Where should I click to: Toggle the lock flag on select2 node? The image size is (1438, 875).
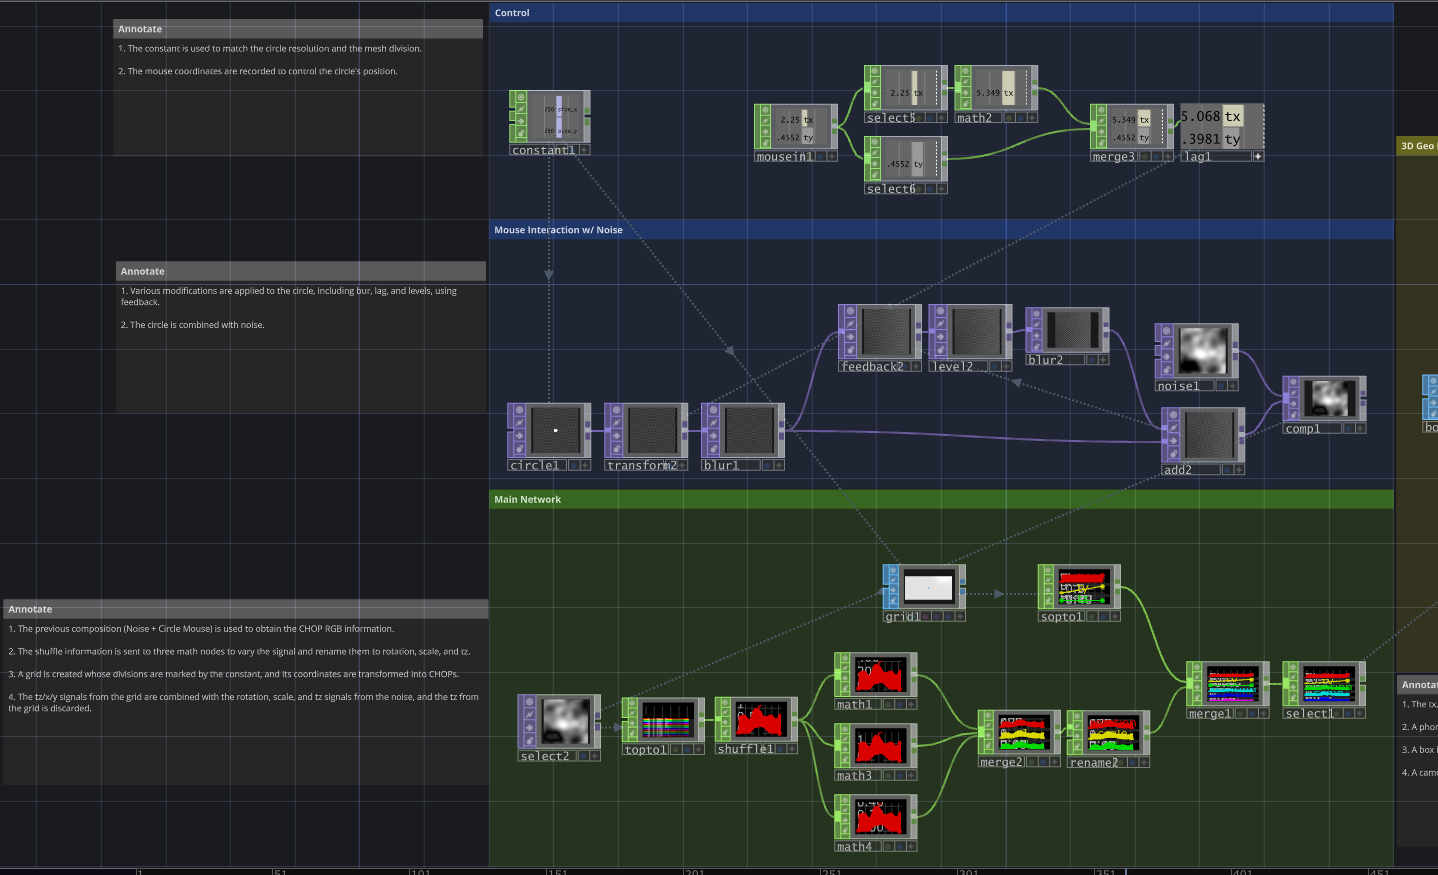[x=528, y=740]
